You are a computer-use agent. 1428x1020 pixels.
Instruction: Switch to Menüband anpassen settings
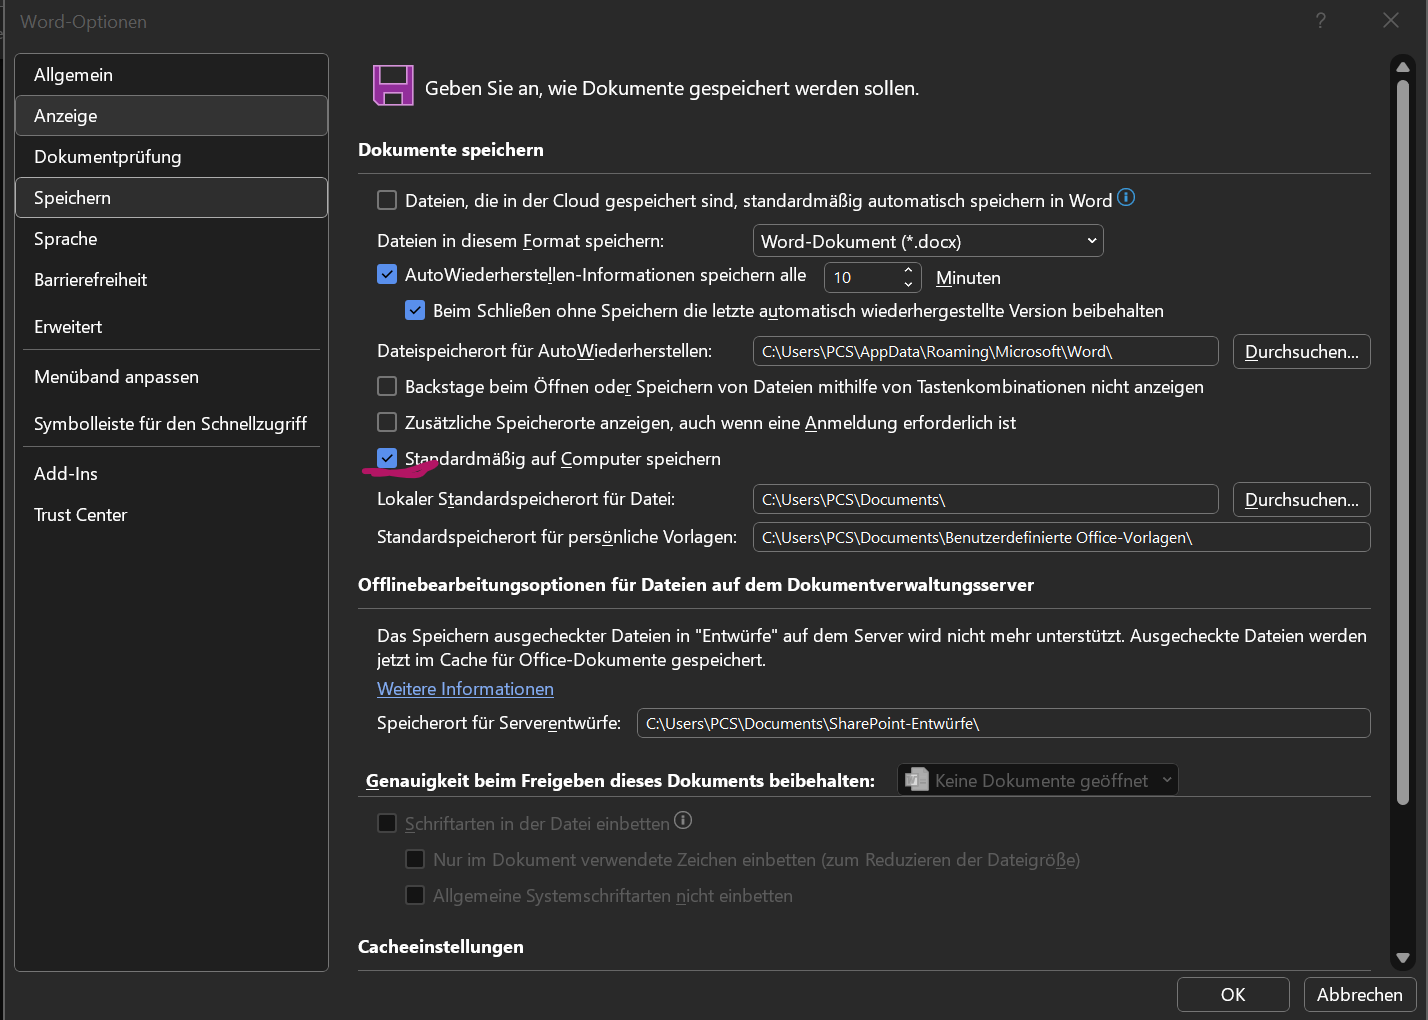coord(116,377)
